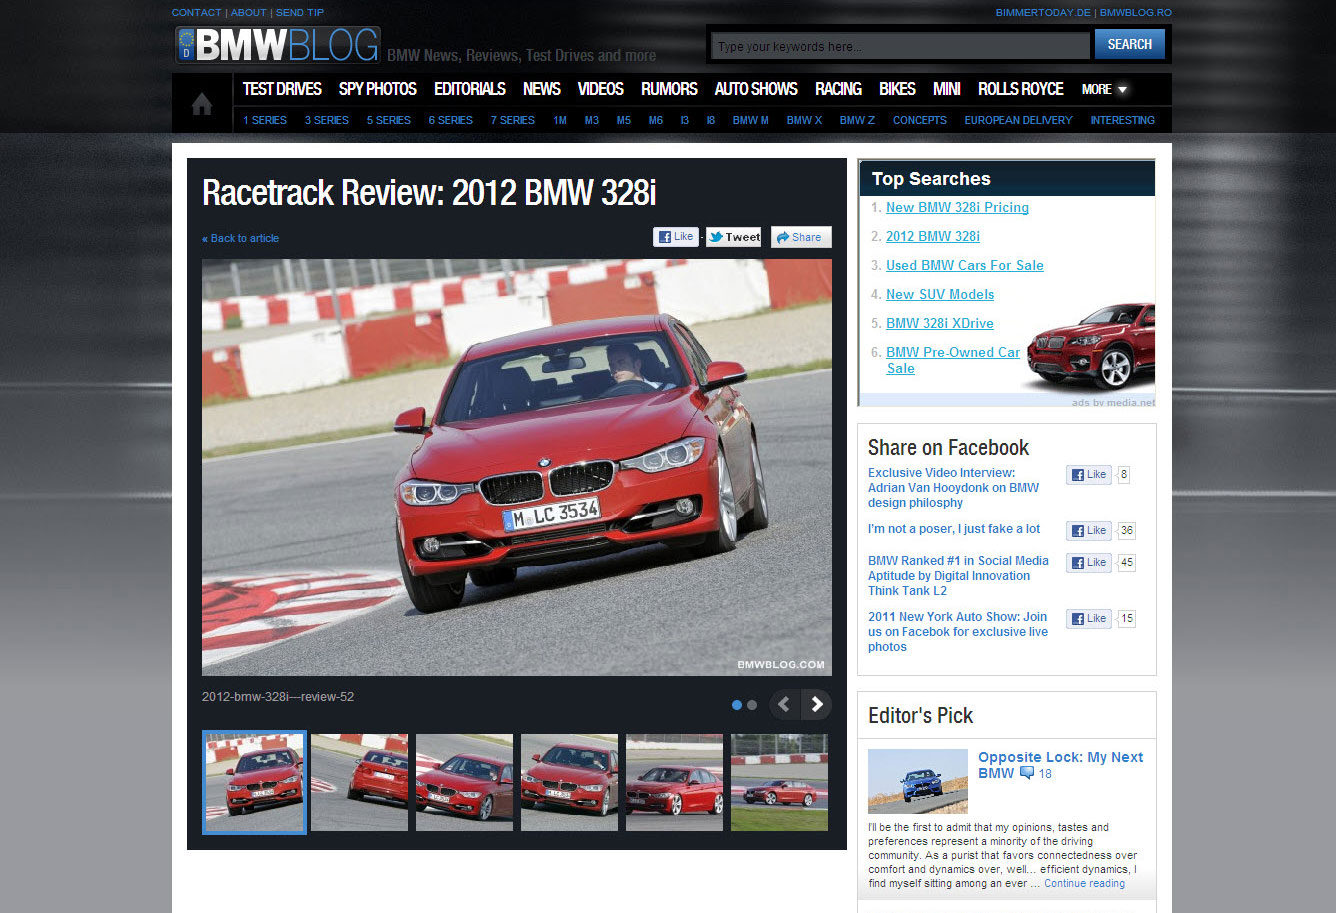
Task: Open 'New BMW 328i Pricing' top search
Action: click(957, 207)
